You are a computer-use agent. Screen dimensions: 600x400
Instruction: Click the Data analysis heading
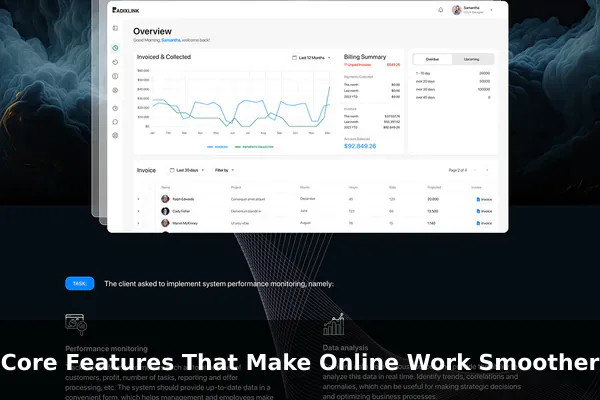click(x=345, y=348)
